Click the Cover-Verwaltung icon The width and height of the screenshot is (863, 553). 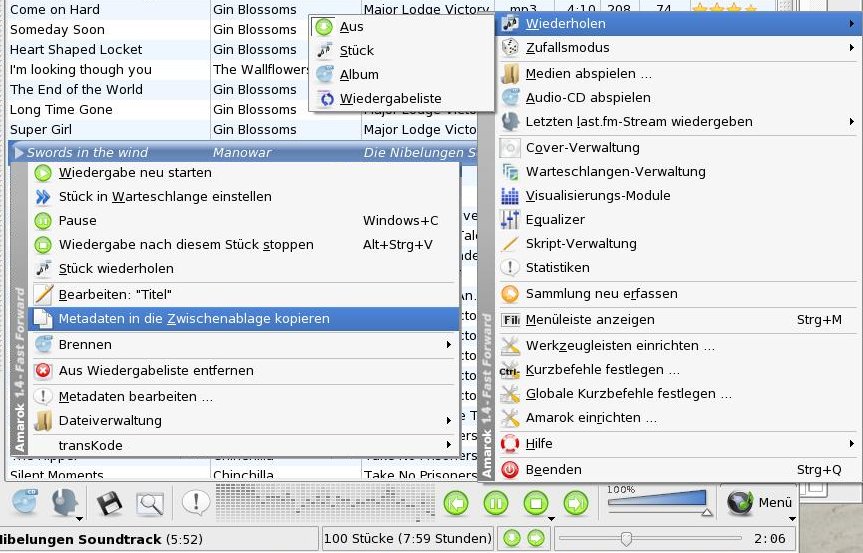[510, 147]
